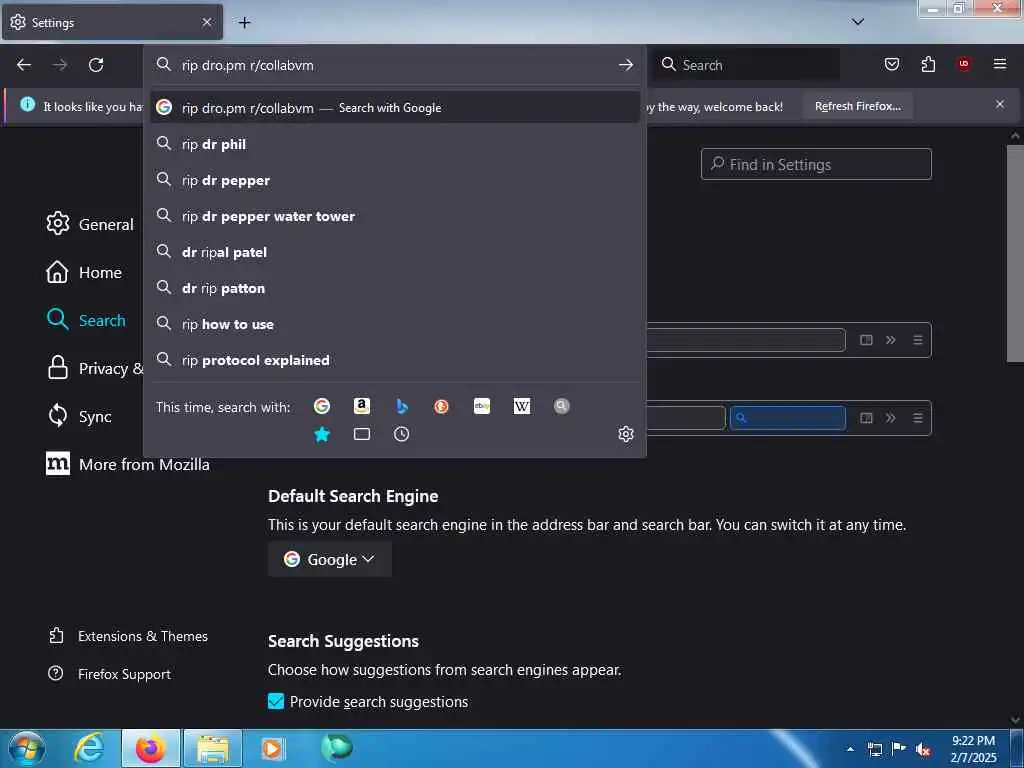Open Windows Explorer from the taskbar
The width and height of the screenshot is (1024, 768).
click(213, 748)
